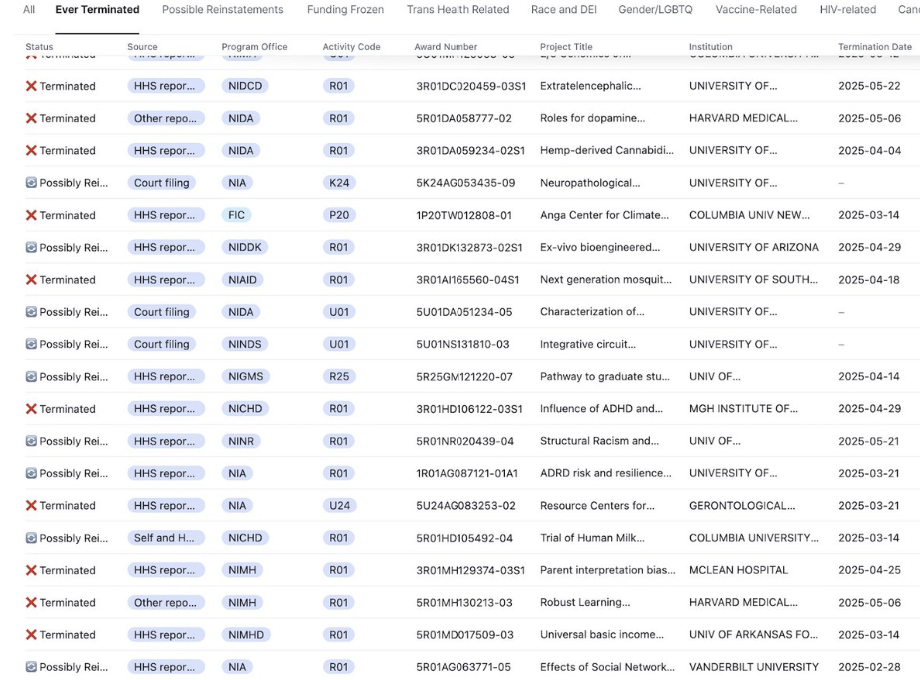
Task: Click the red X icon for 5R01DA058777-02
Action: [31, 119]
